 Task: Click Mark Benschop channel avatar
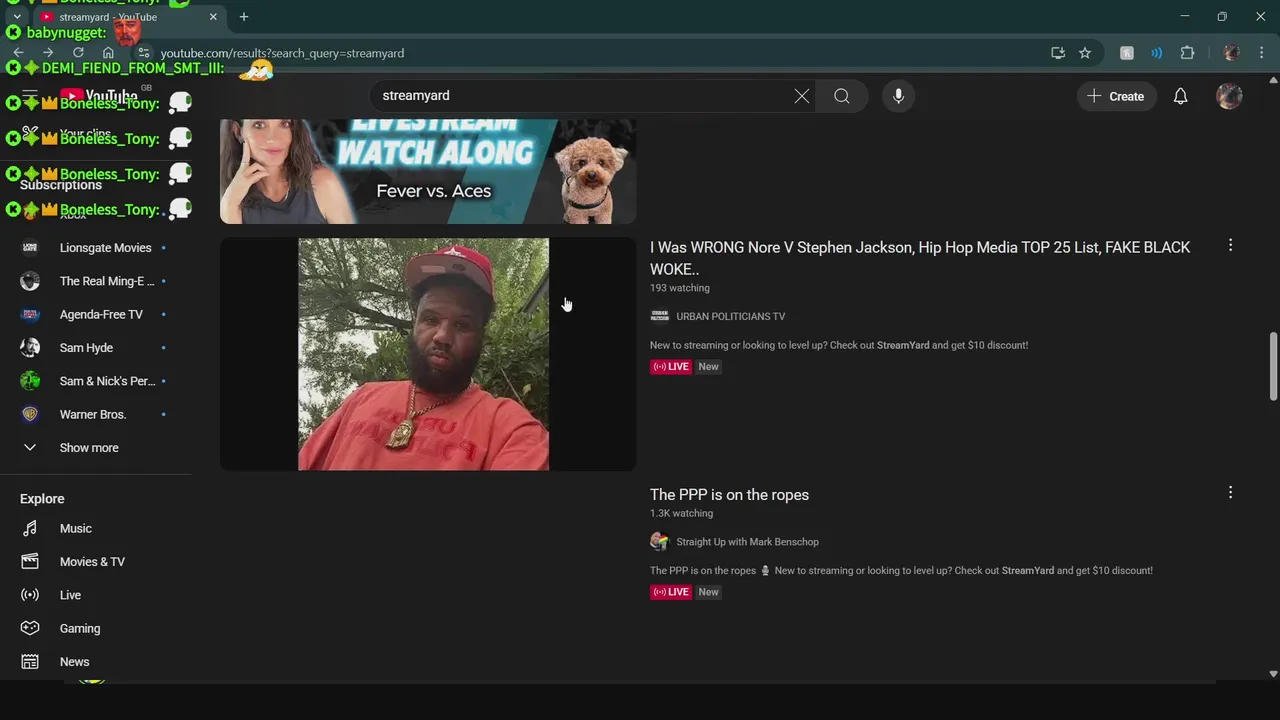pyautogui.click(x=659, y=542)
